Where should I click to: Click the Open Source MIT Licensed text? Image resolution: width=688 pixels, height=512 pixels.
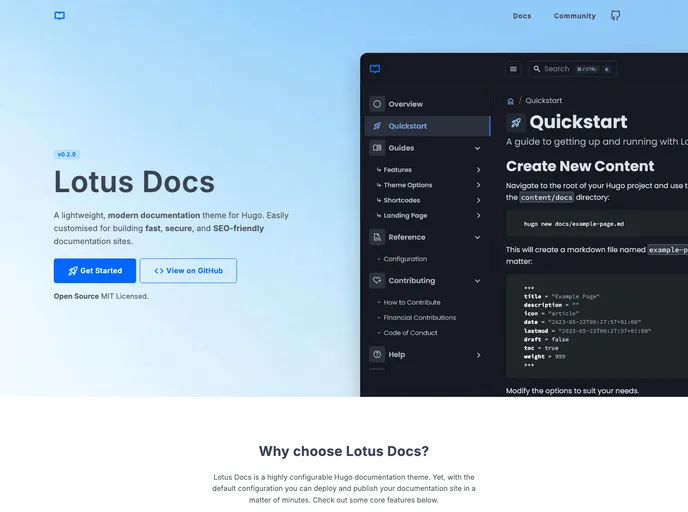(x=101, y=296)
